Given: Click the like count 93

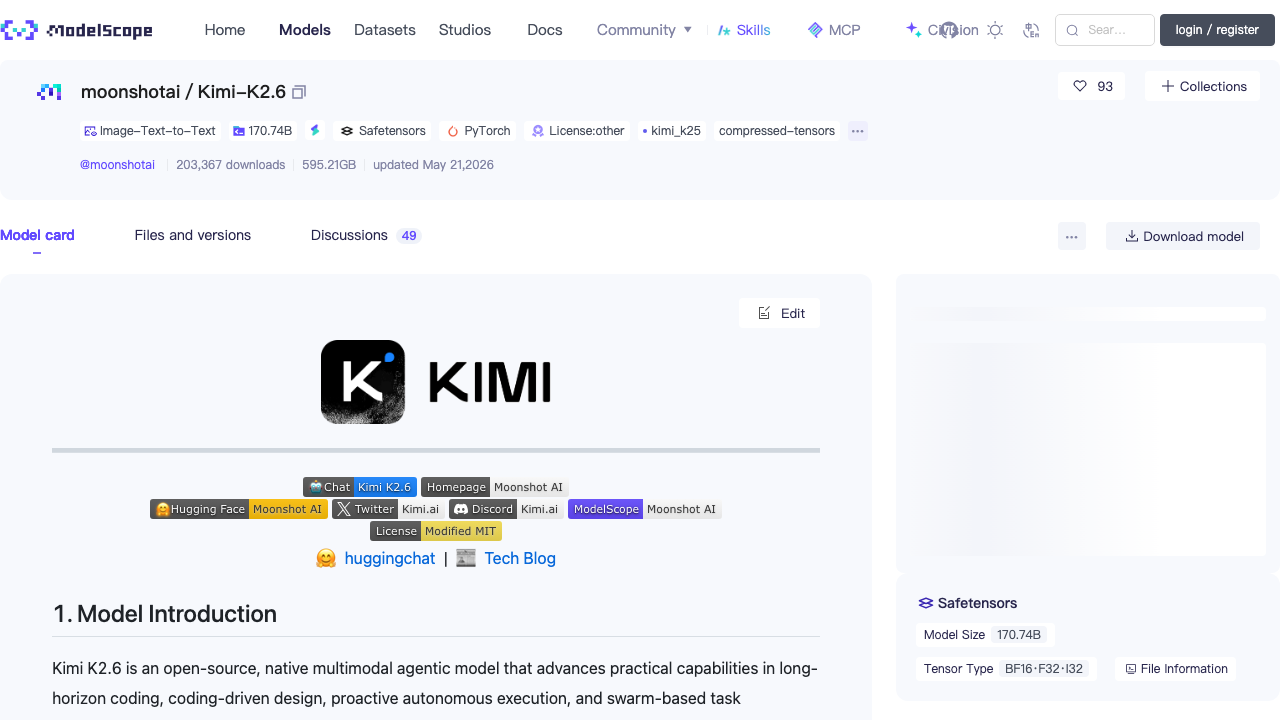Looking at the screenshot, I should 1105,86.
